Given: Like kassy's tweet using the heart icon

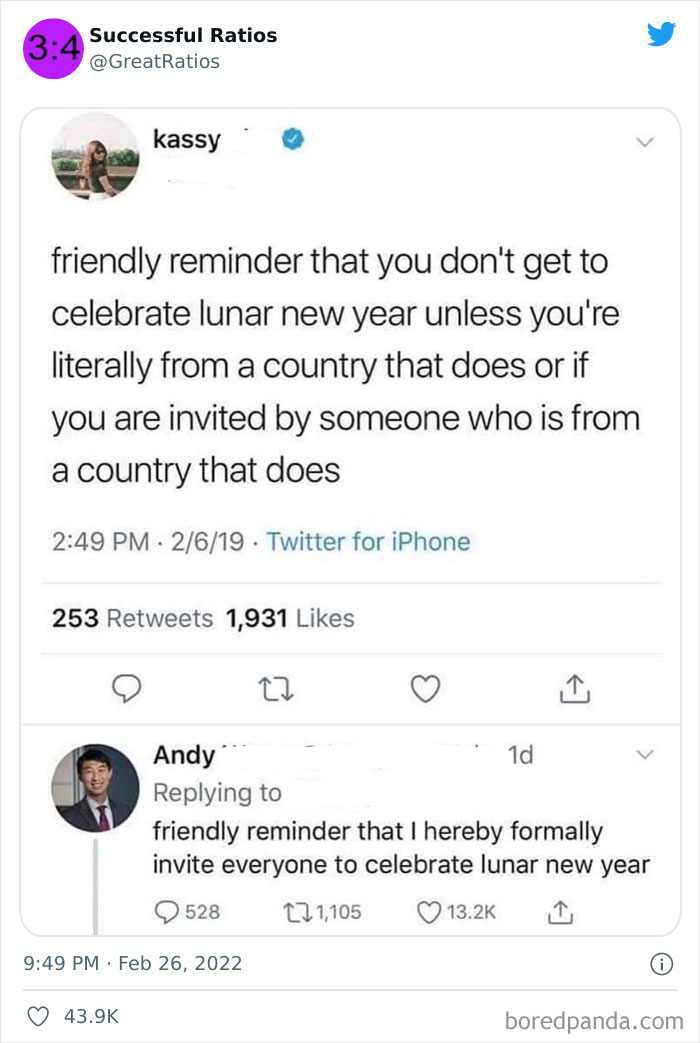Looking at the screenshot, I should [424, 689].
